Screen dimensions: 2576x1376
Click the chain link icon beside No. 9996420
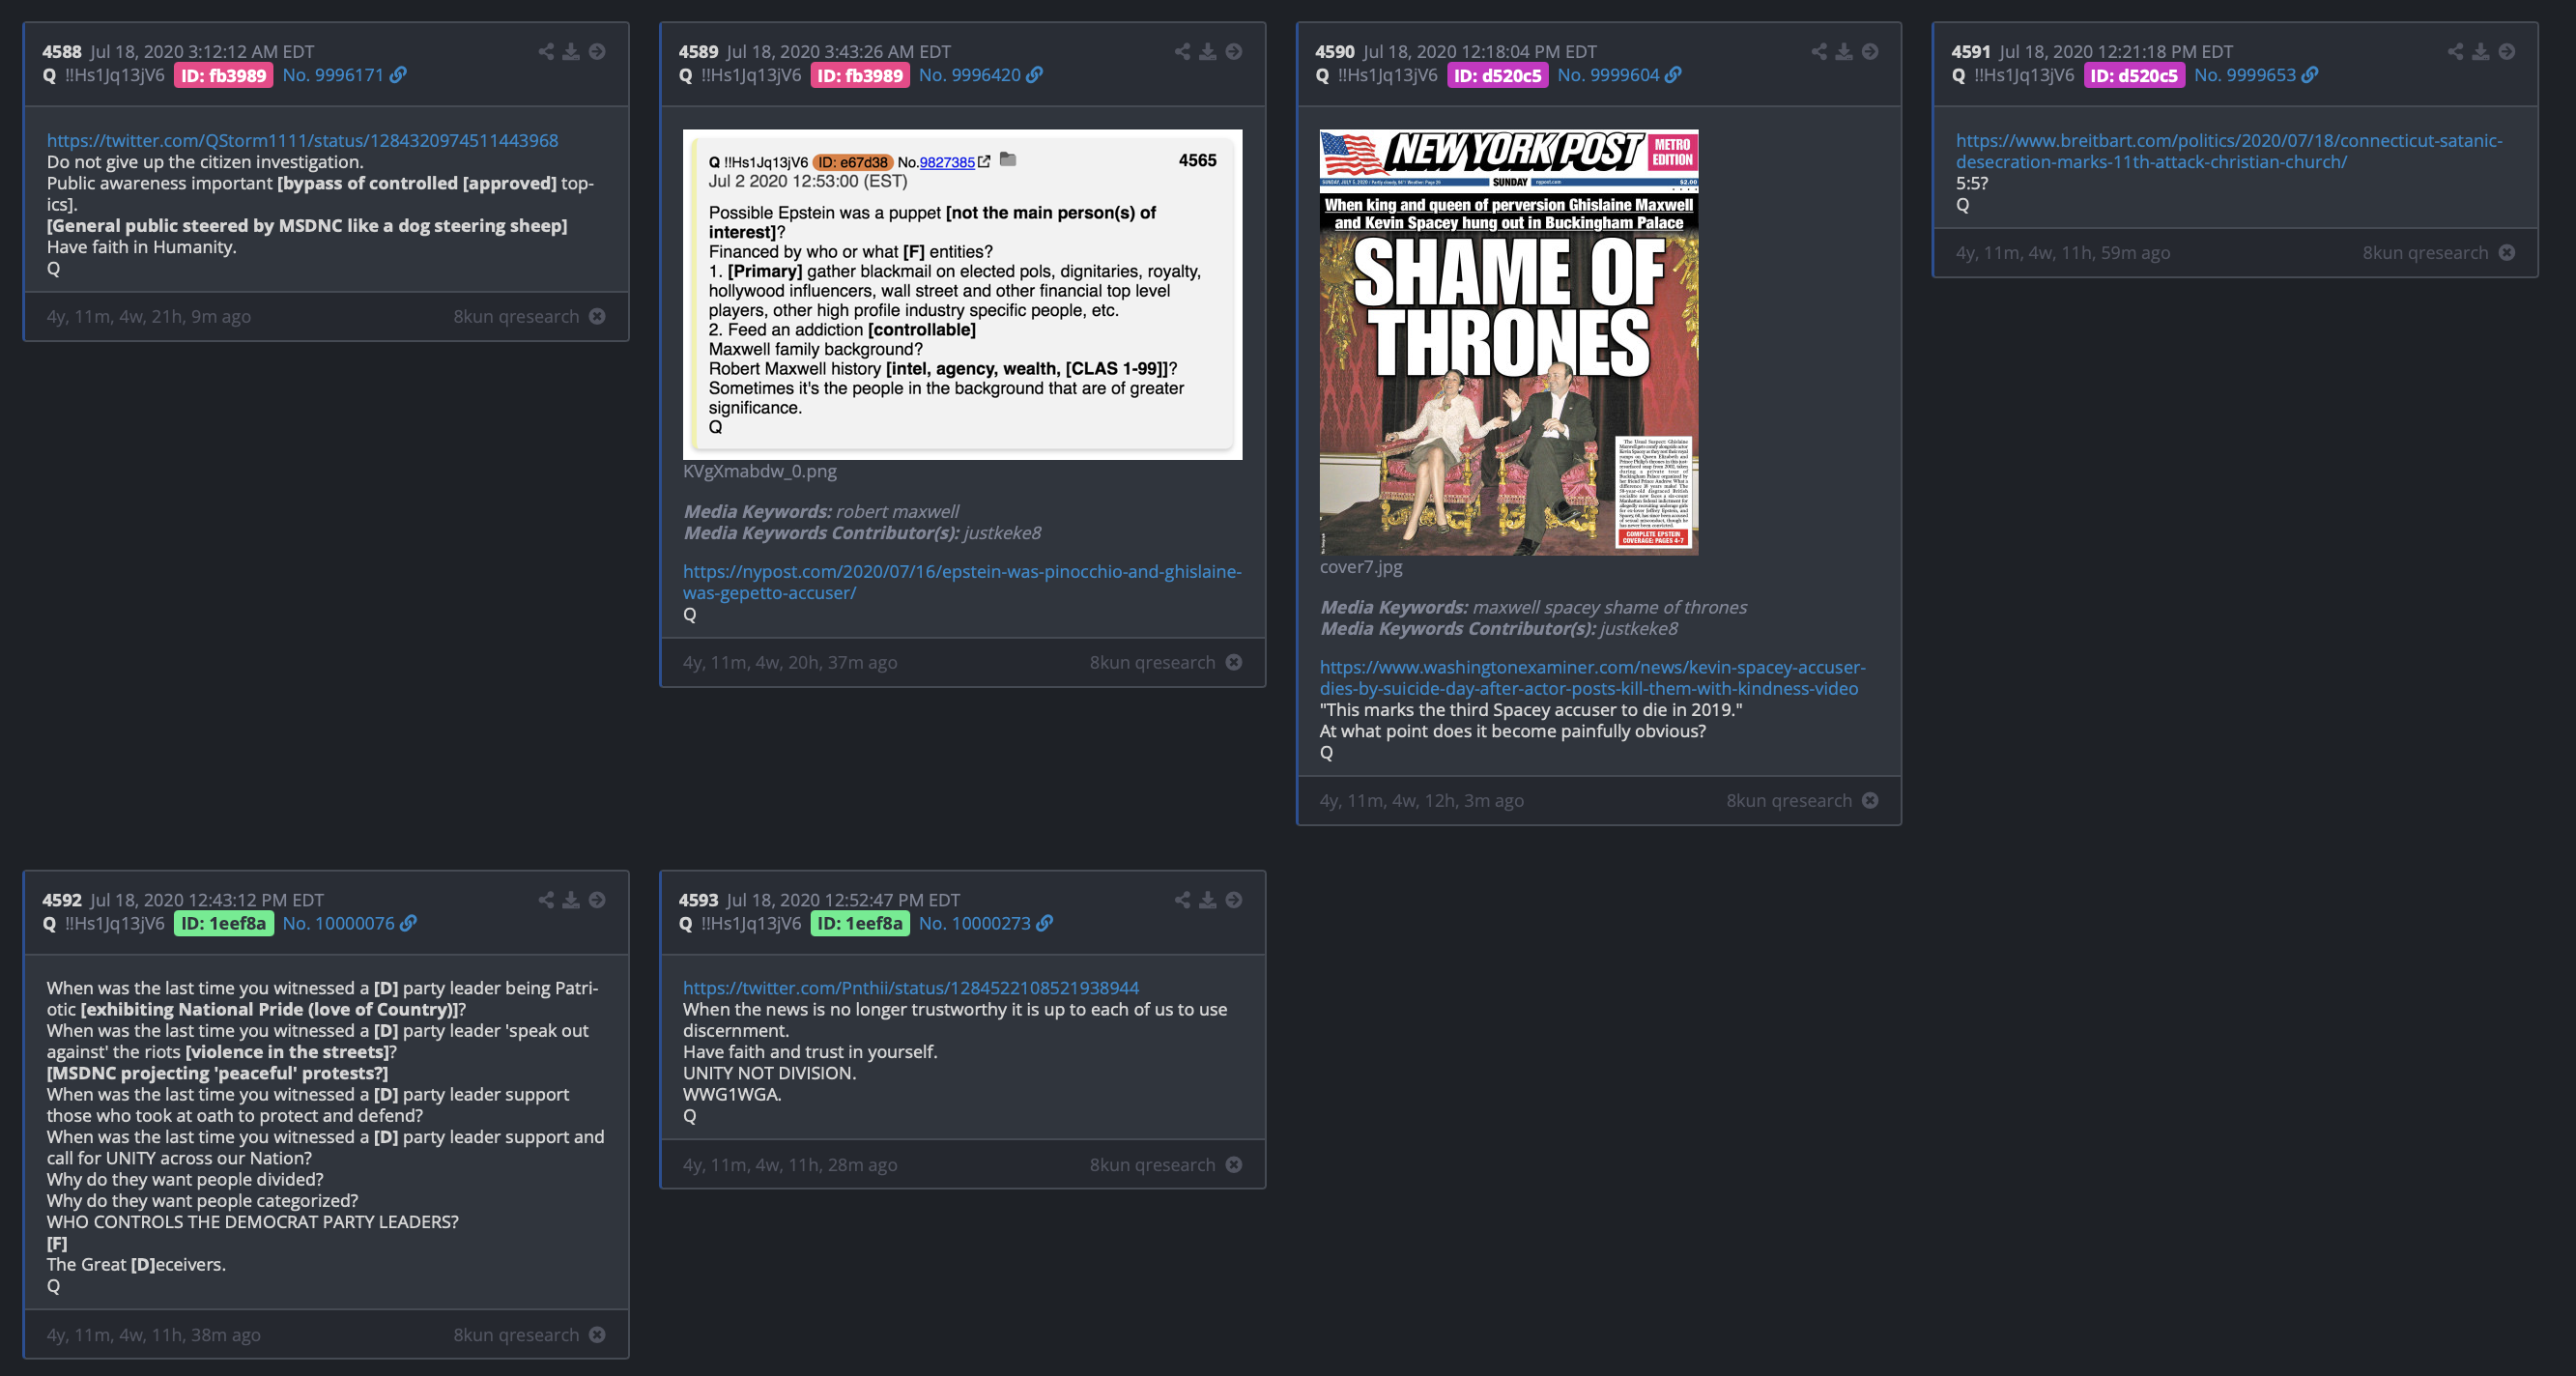click(1035, 75)
